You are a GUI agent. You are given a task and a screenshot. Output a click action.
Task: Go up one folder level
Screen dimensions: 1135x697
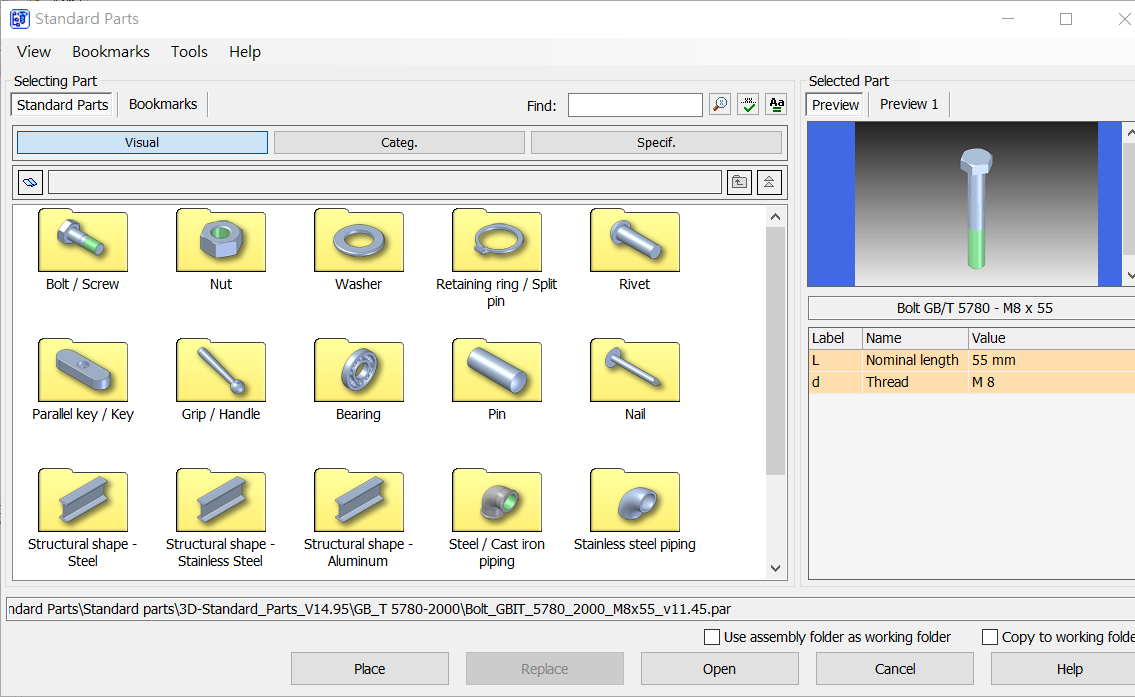(739, 182)
